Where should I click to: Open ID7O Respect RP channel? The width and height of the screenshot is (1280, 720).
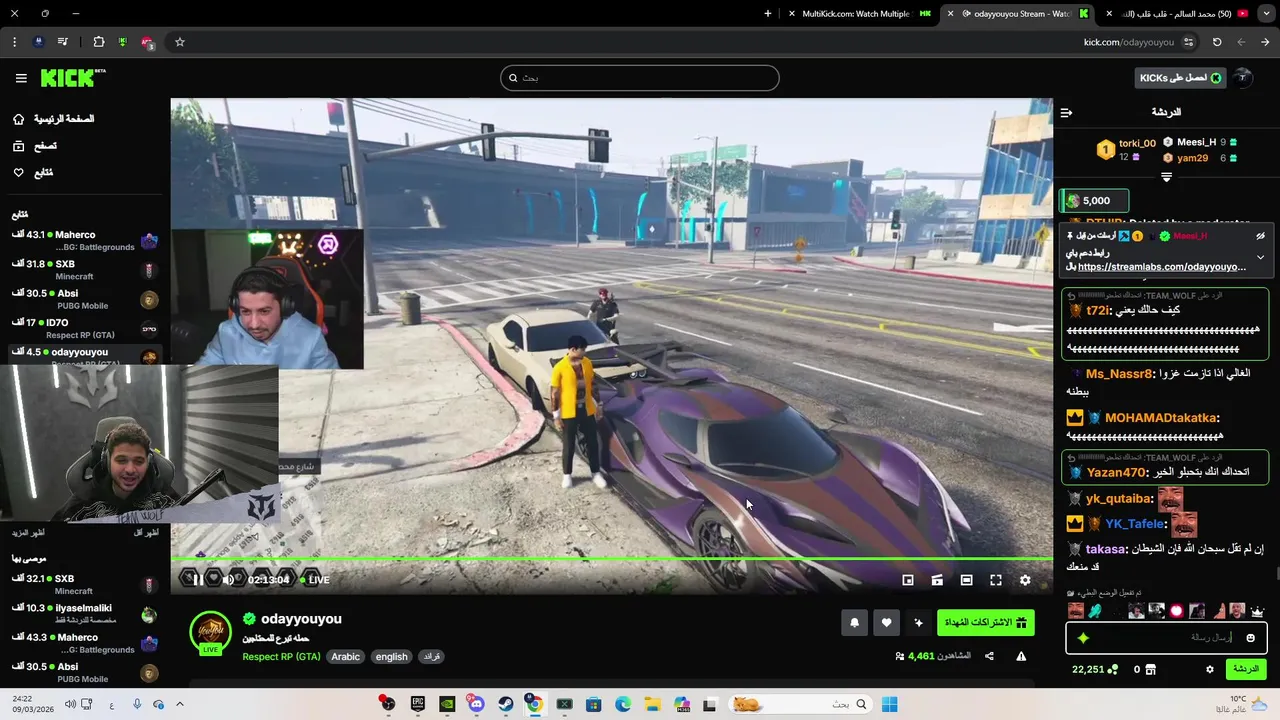[84, 328]
